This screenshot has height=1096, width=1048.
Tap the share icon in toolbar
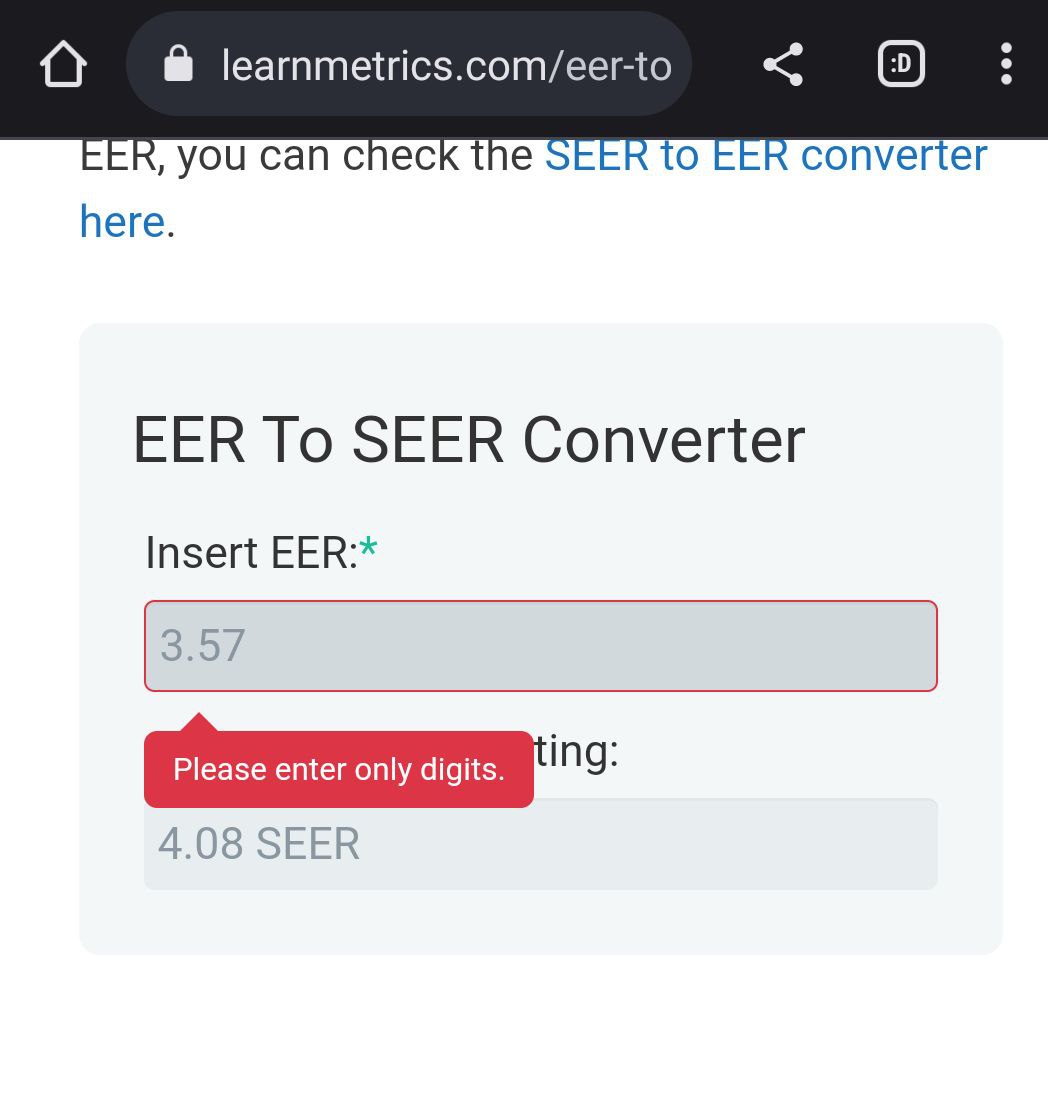pos(783,66)
